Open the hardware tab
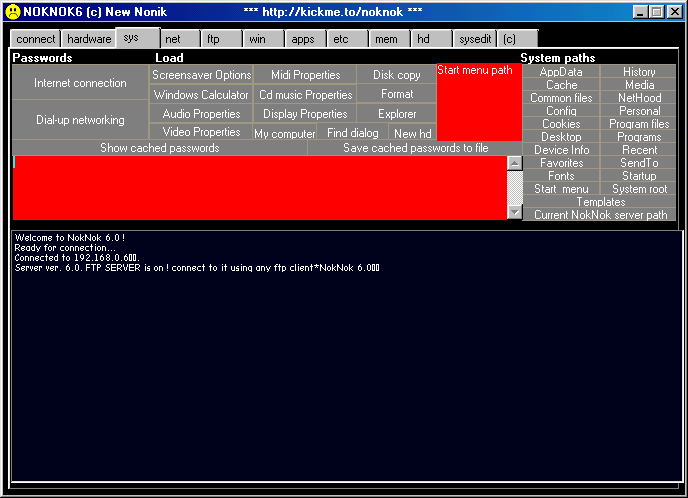Viewport: 688px width, 498px height. [x=89, y=39]
